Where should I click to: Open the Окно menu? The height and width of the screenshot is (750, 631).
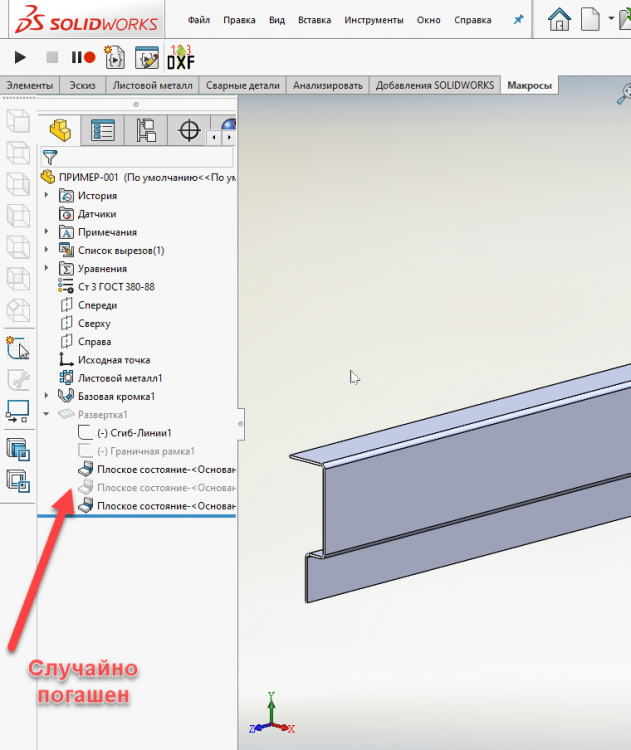[428, 20]
